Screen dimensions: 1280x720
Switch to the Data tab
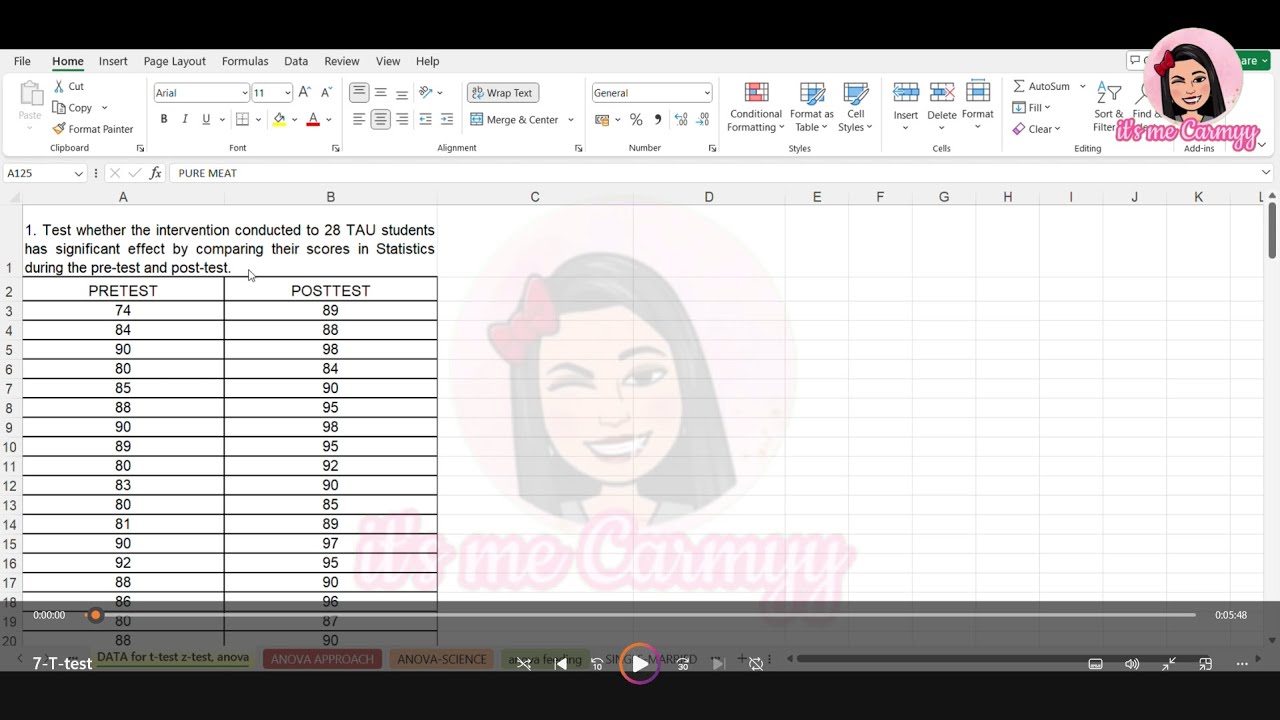[296, 61]
